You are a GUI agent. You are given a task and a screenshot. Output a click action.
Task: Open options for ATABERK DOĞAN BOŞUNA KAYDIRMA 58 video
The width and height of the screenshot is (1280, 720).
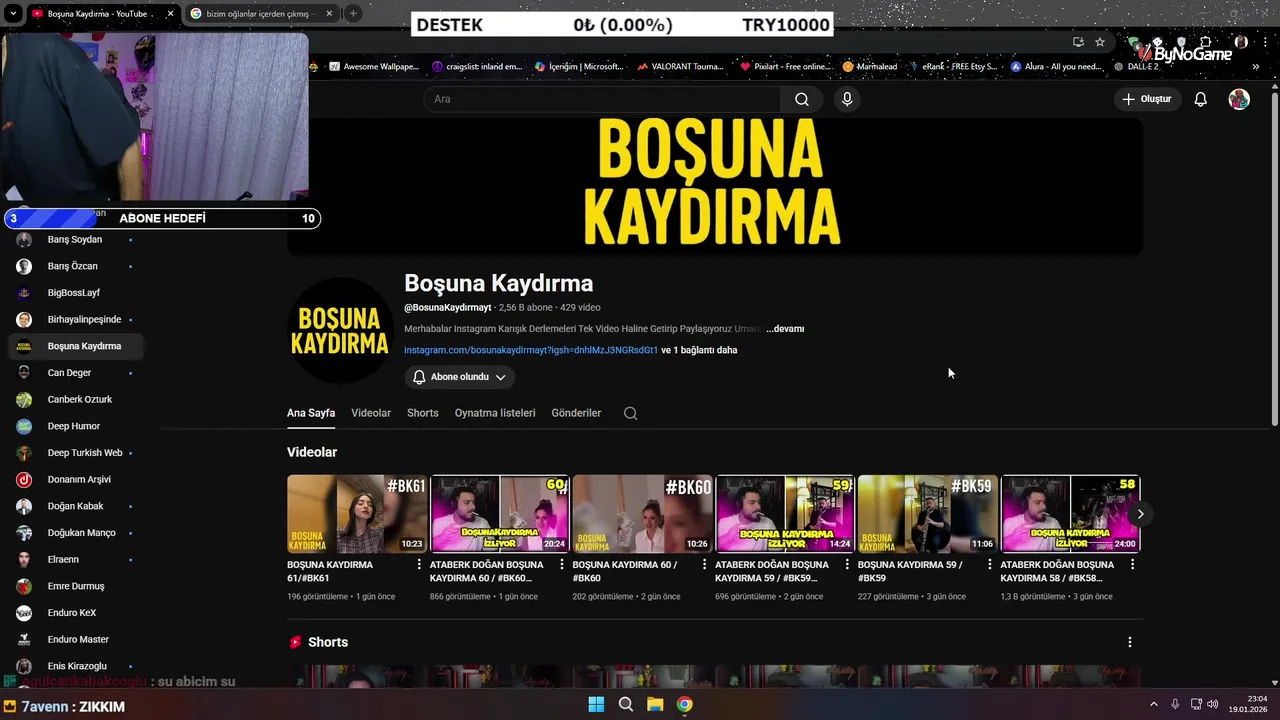pyautogui.click(x=1132, y=565)
